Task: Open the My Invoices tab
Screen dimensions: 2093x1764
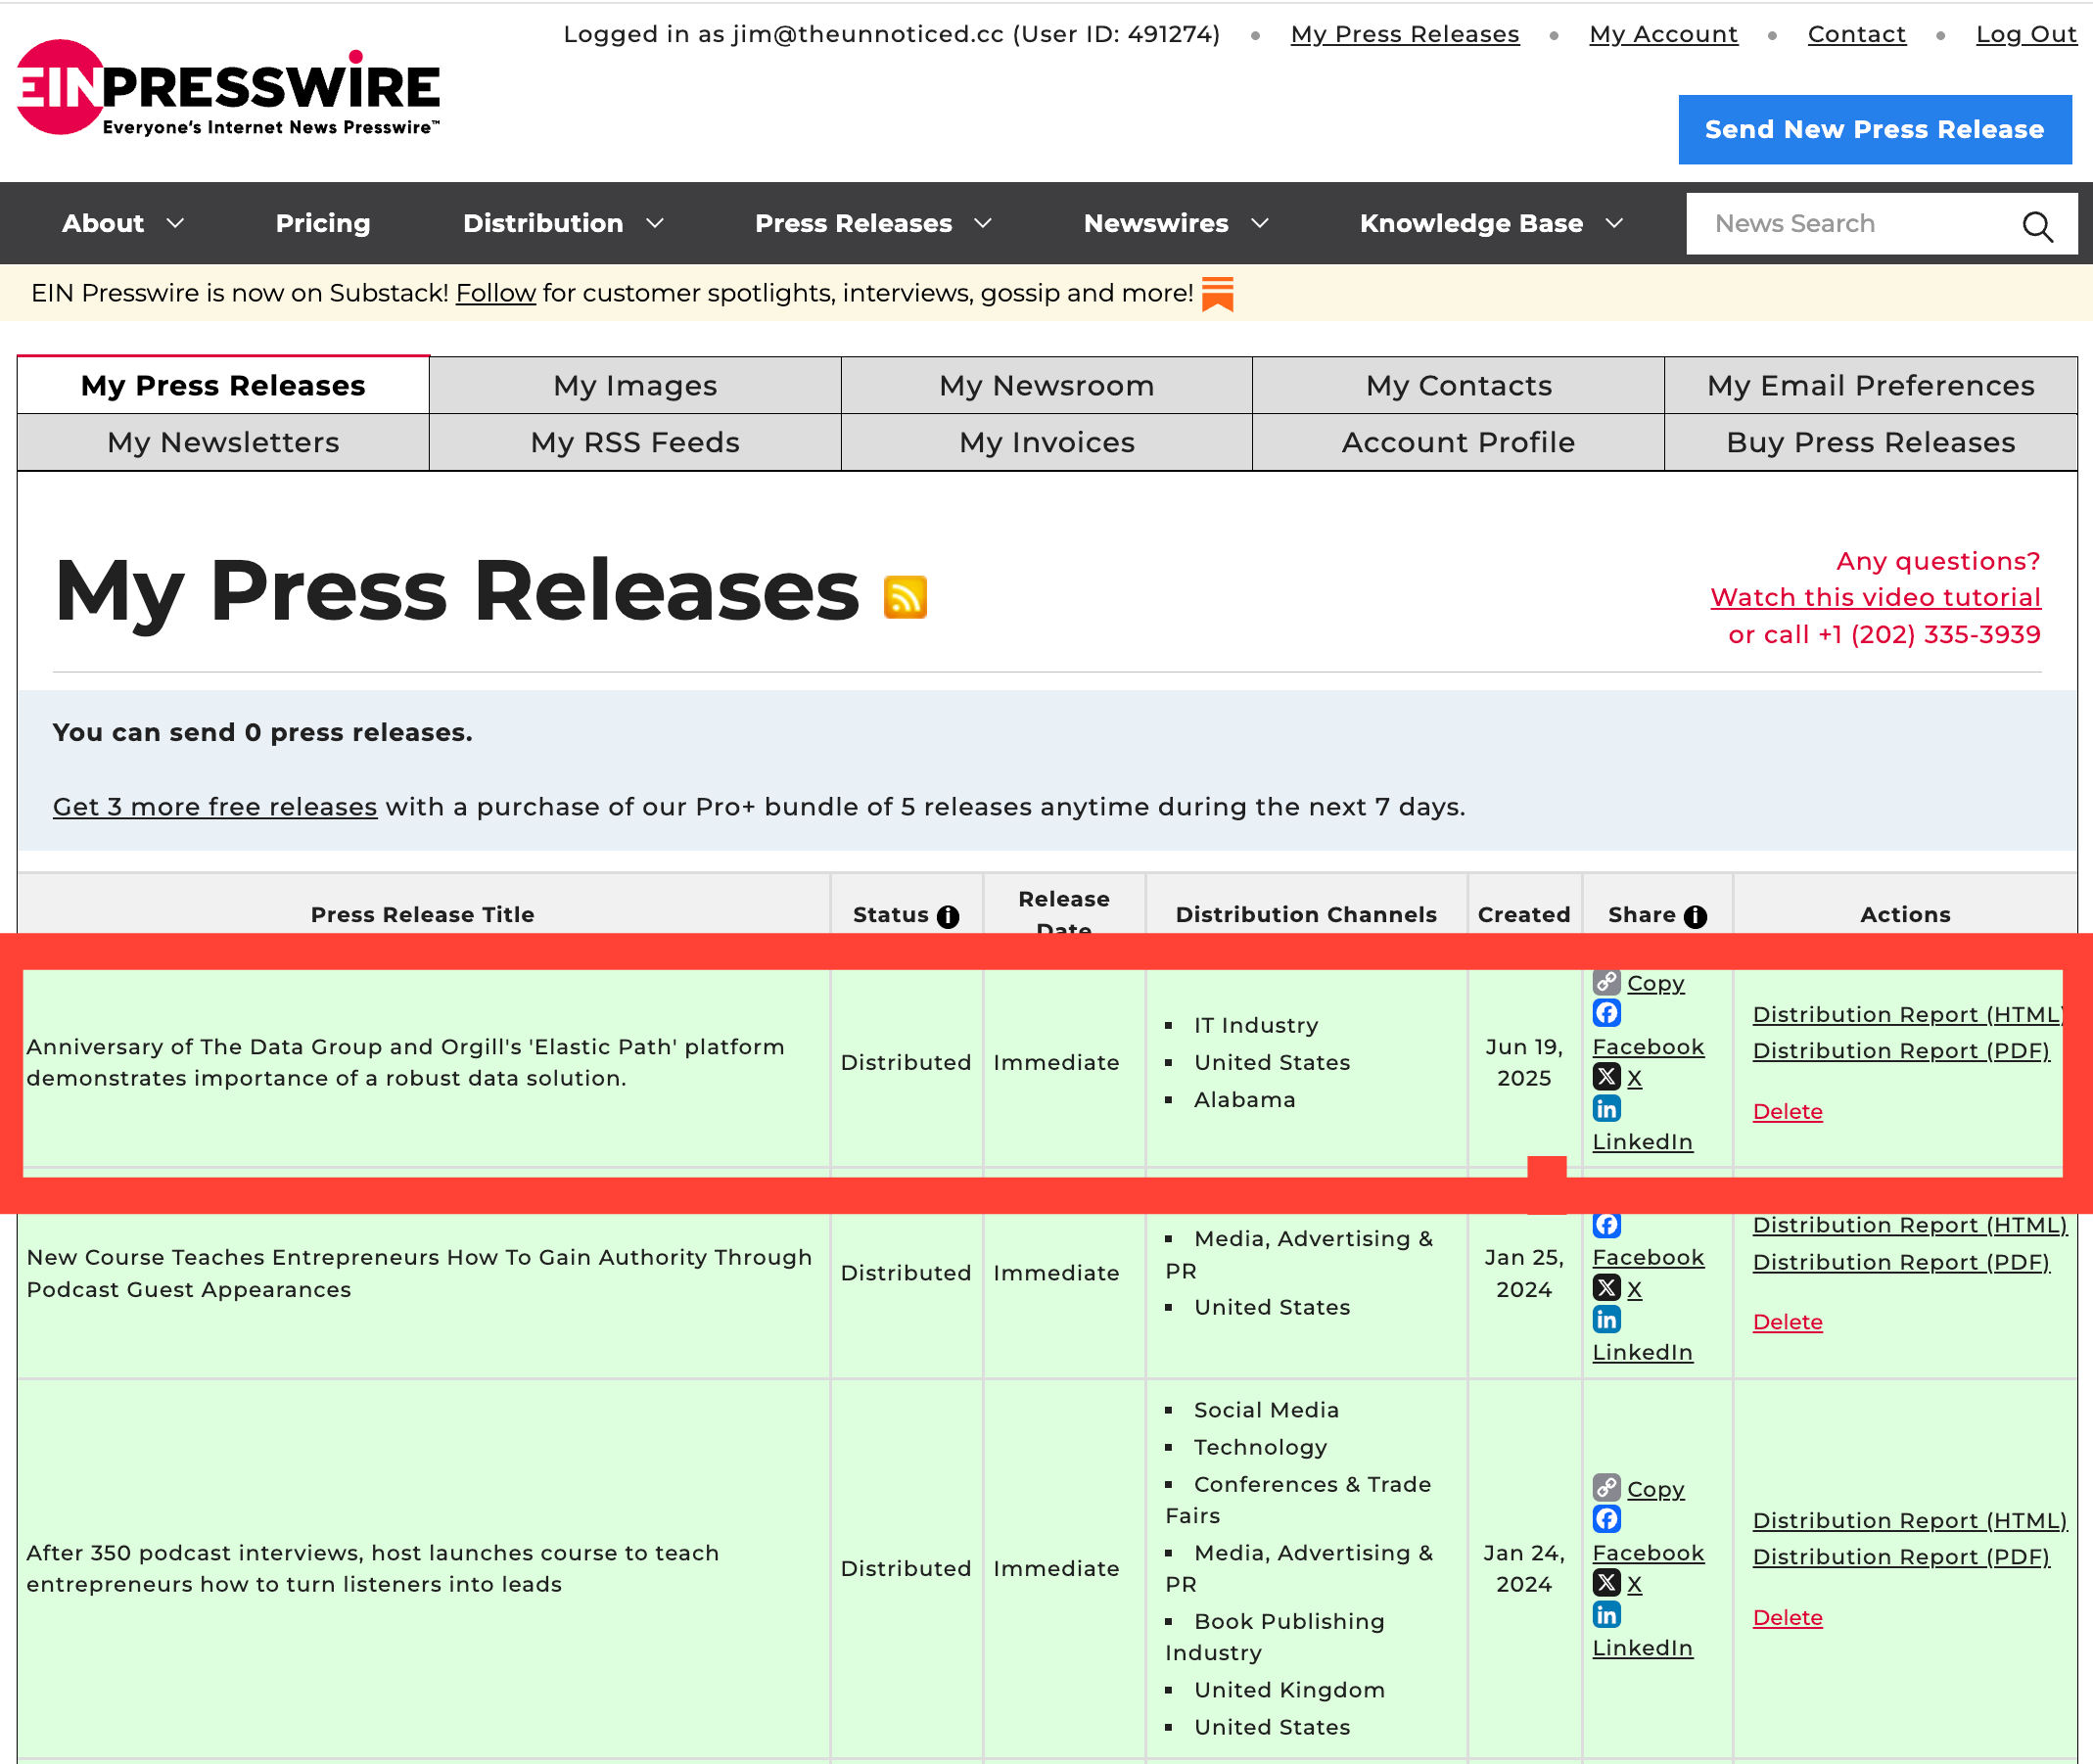Action: point(1046,442)
